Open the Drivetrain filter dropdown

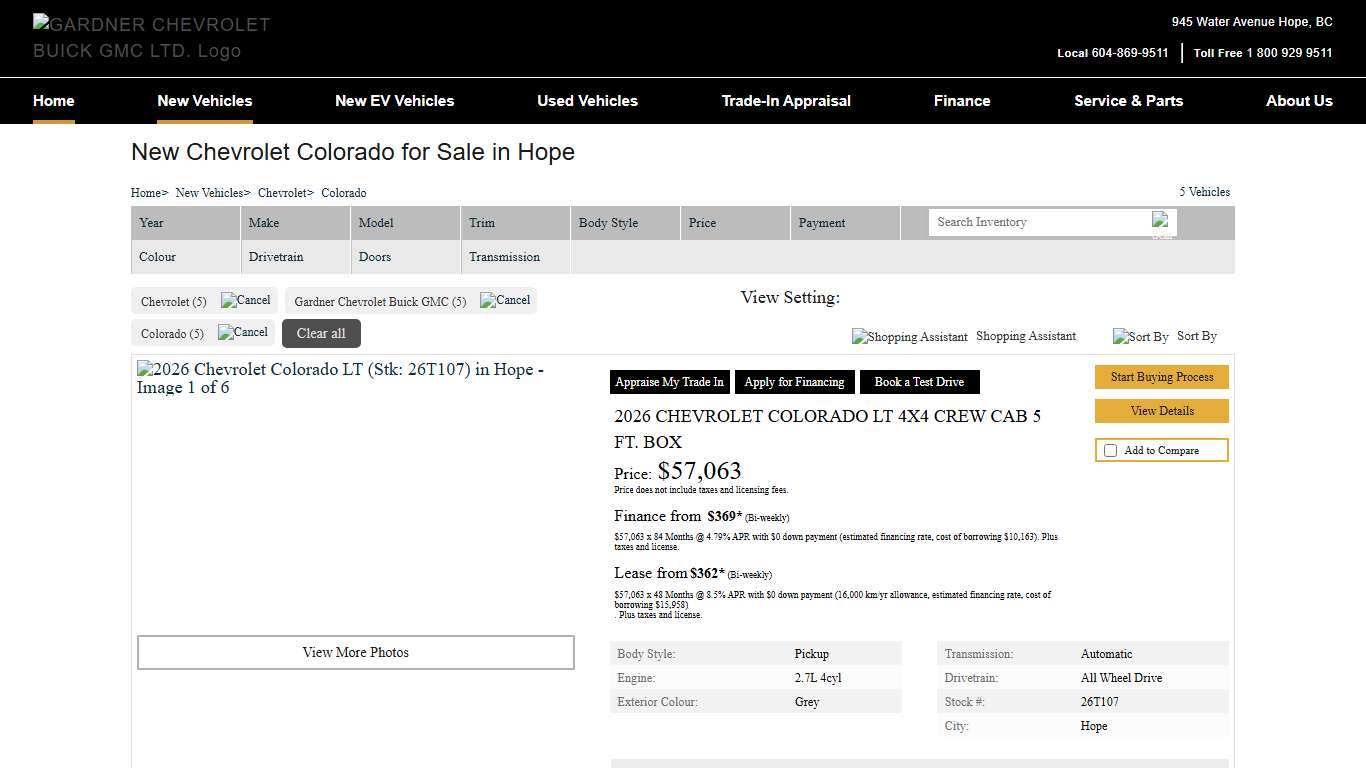pyautogui.click(x=295, y=257)
